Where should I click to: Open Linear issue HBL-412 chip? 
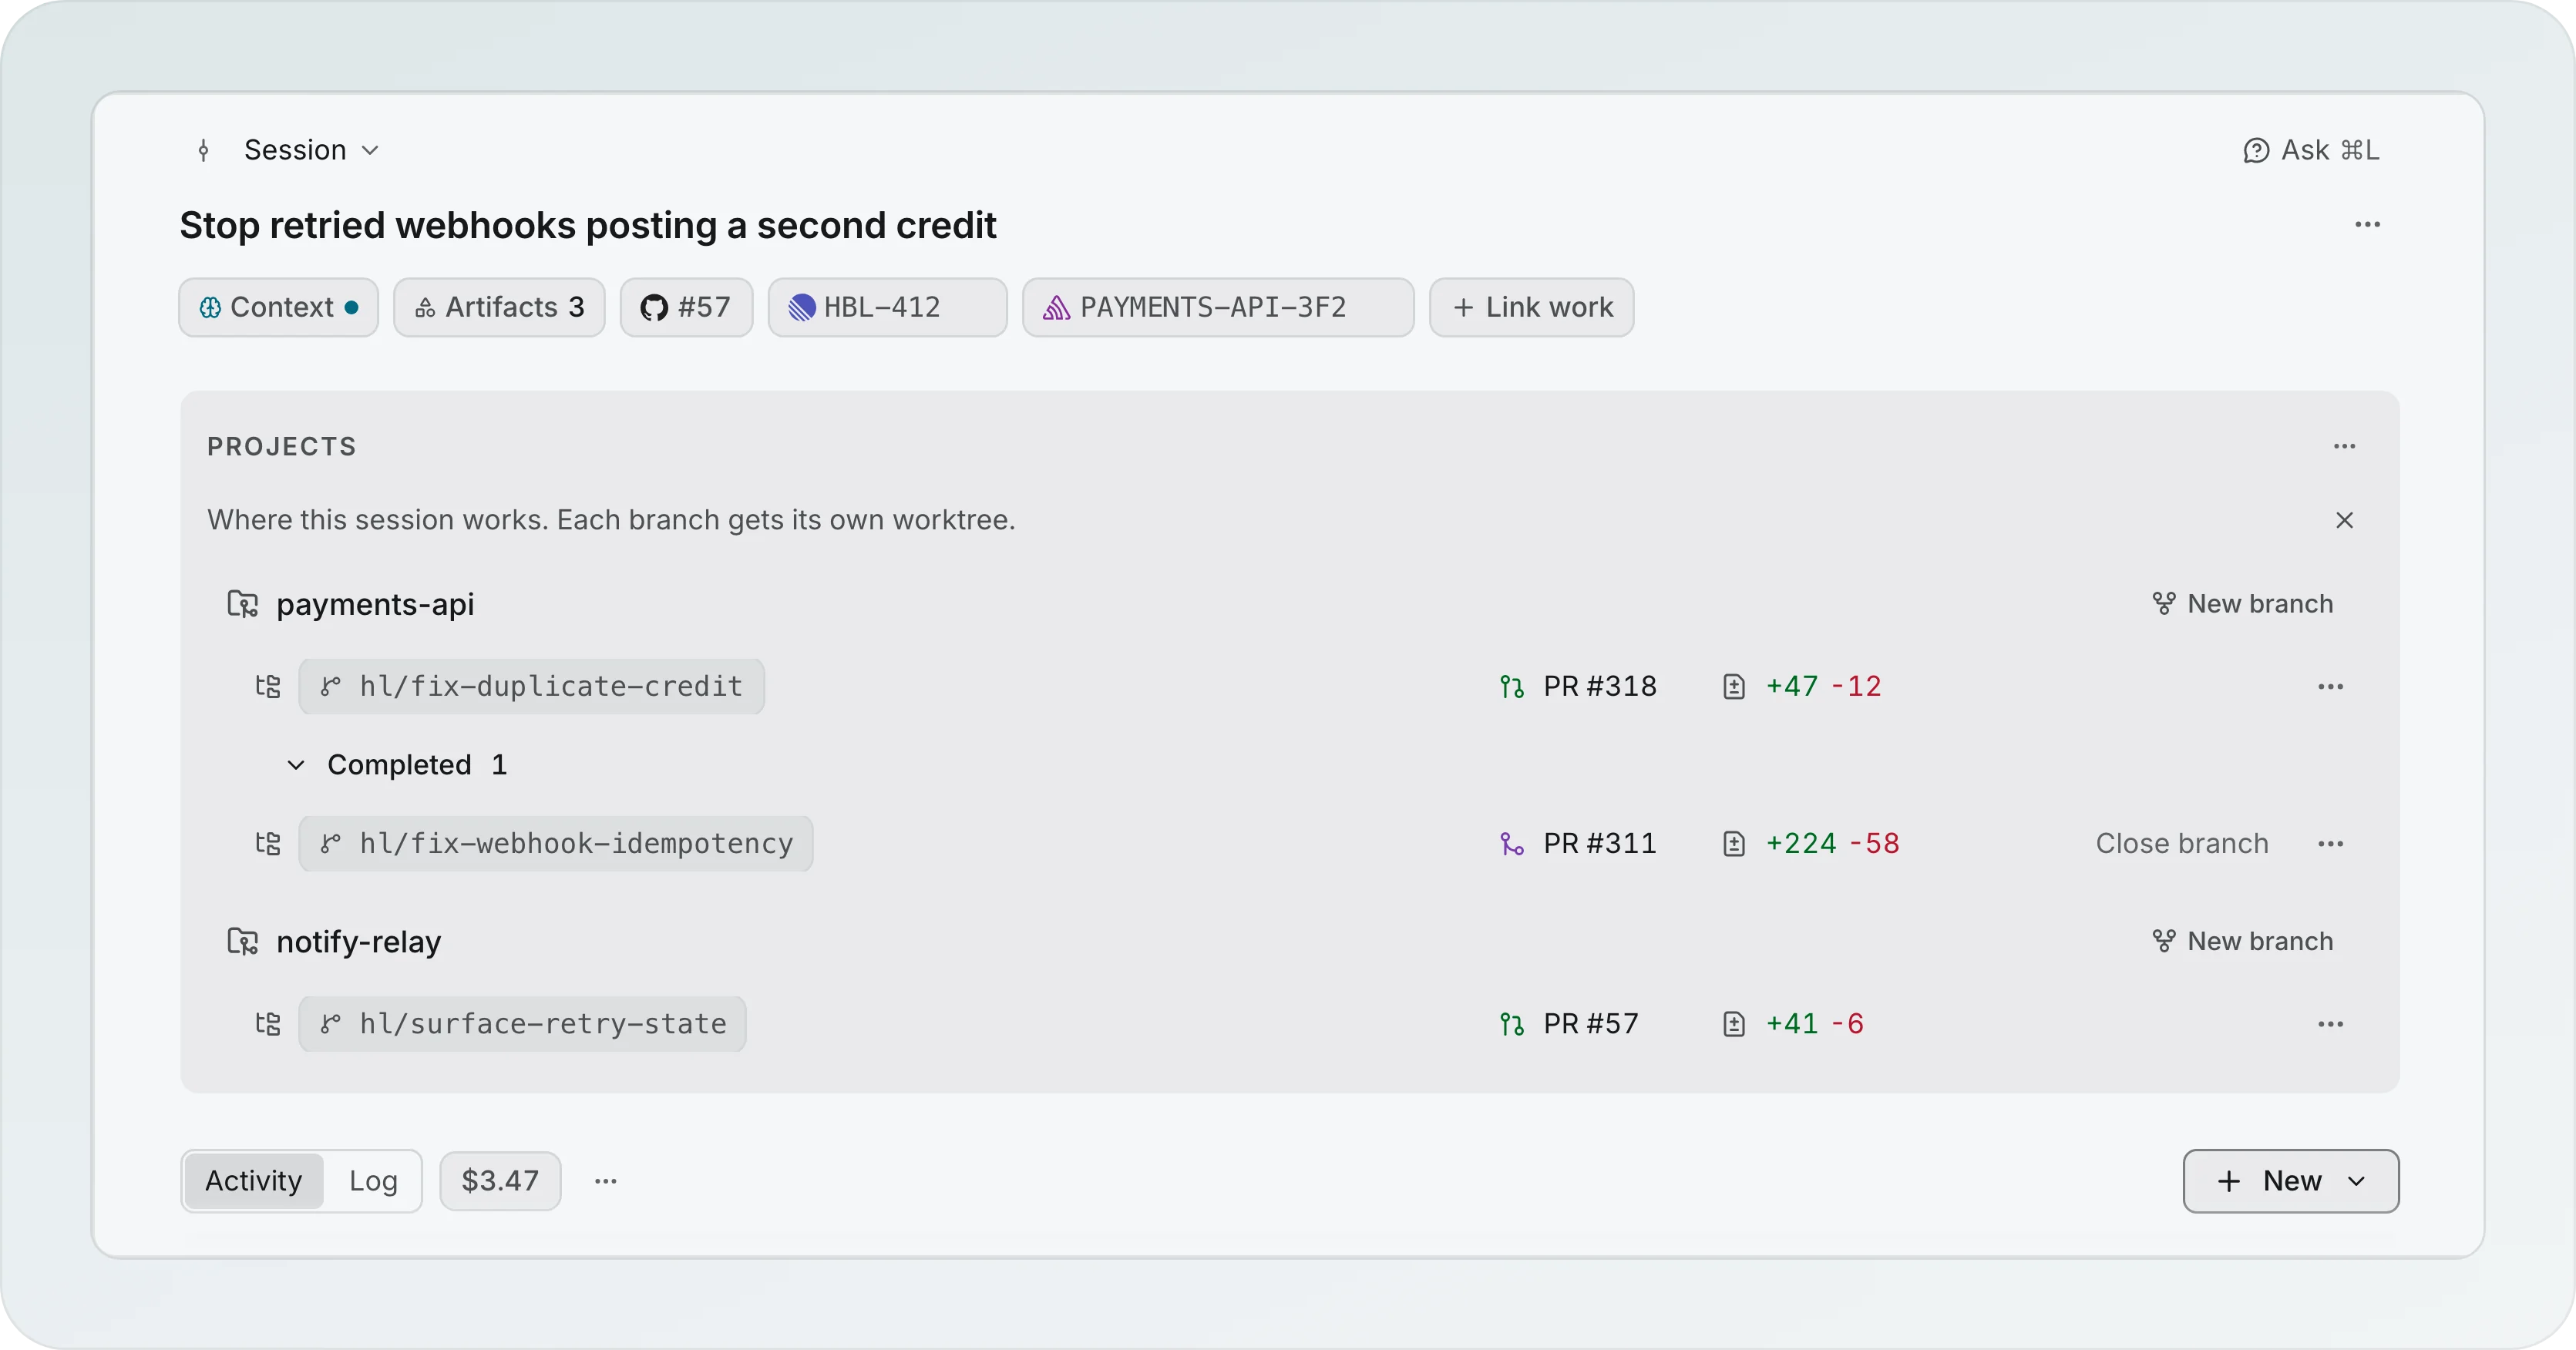[887, 307]
